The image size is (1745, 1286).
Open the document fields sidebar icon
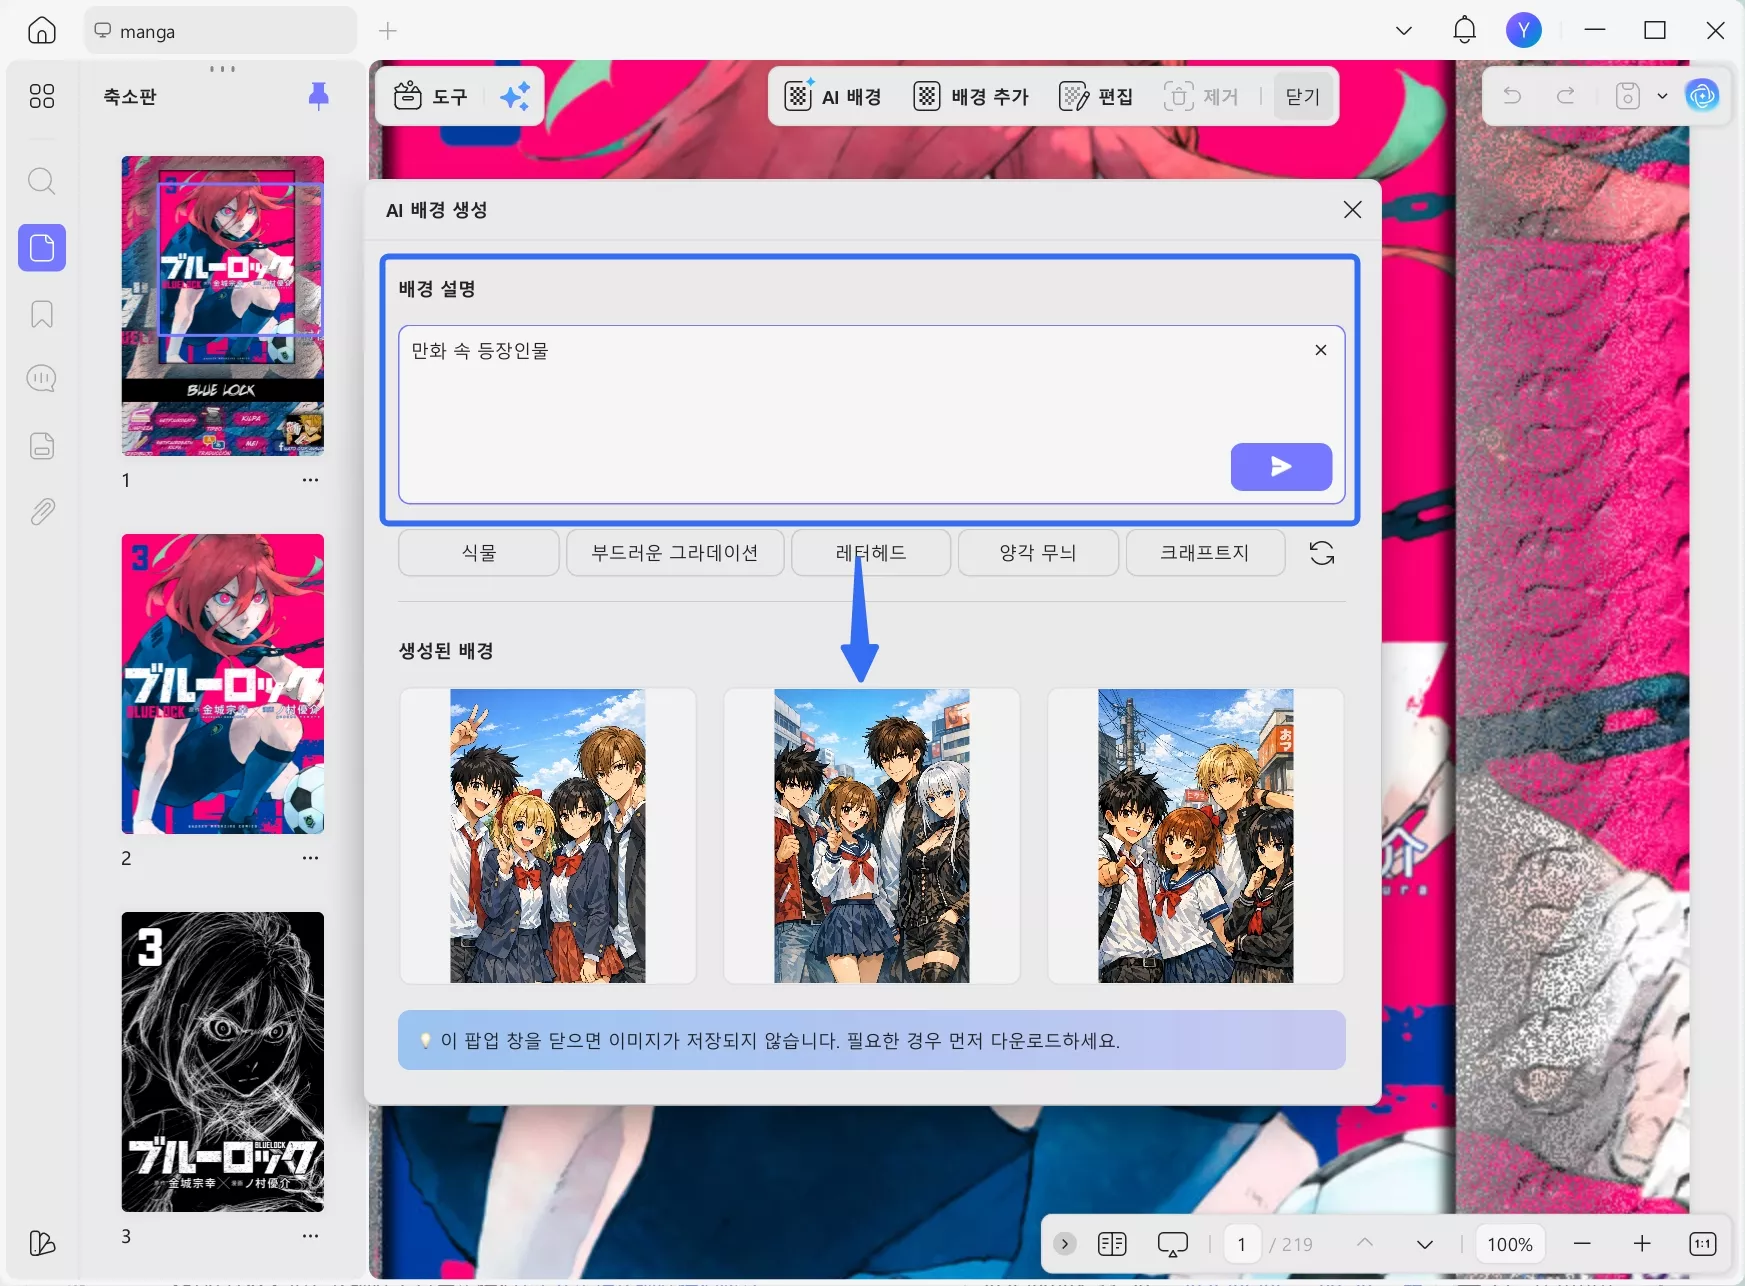tap(42, 445)
